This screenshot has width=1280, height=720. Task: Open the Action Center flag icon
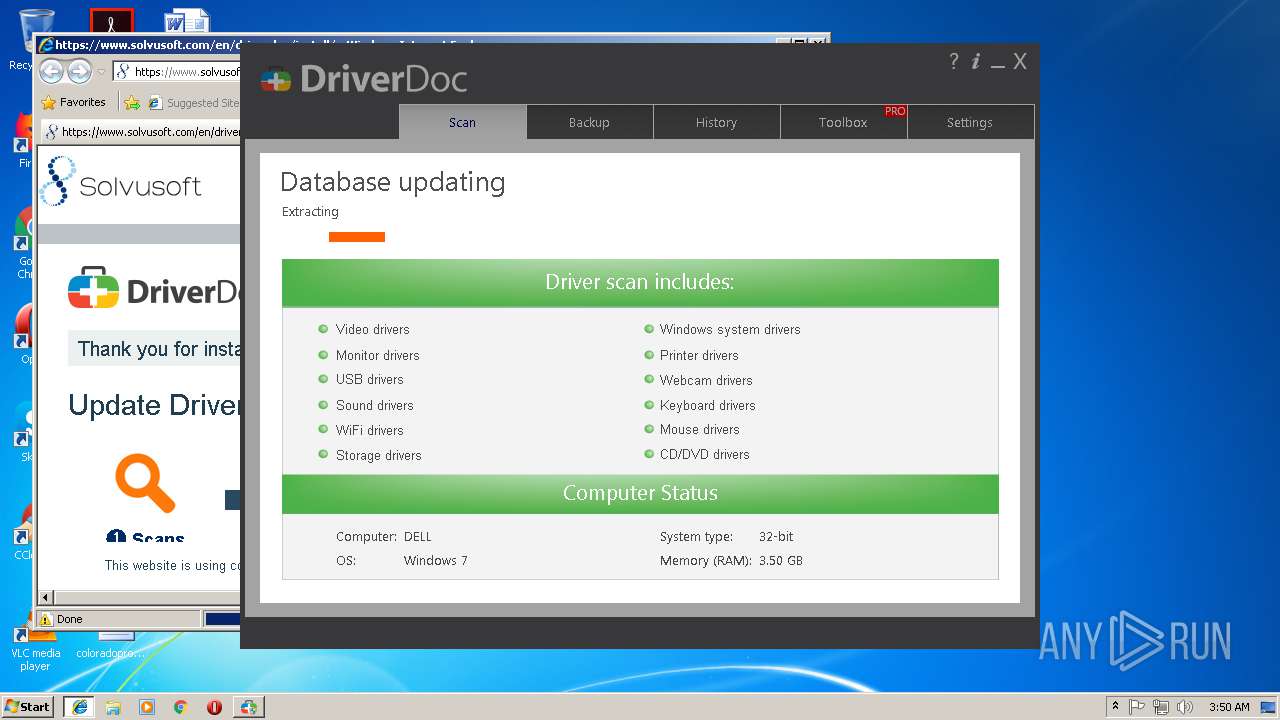[1137, 707]
